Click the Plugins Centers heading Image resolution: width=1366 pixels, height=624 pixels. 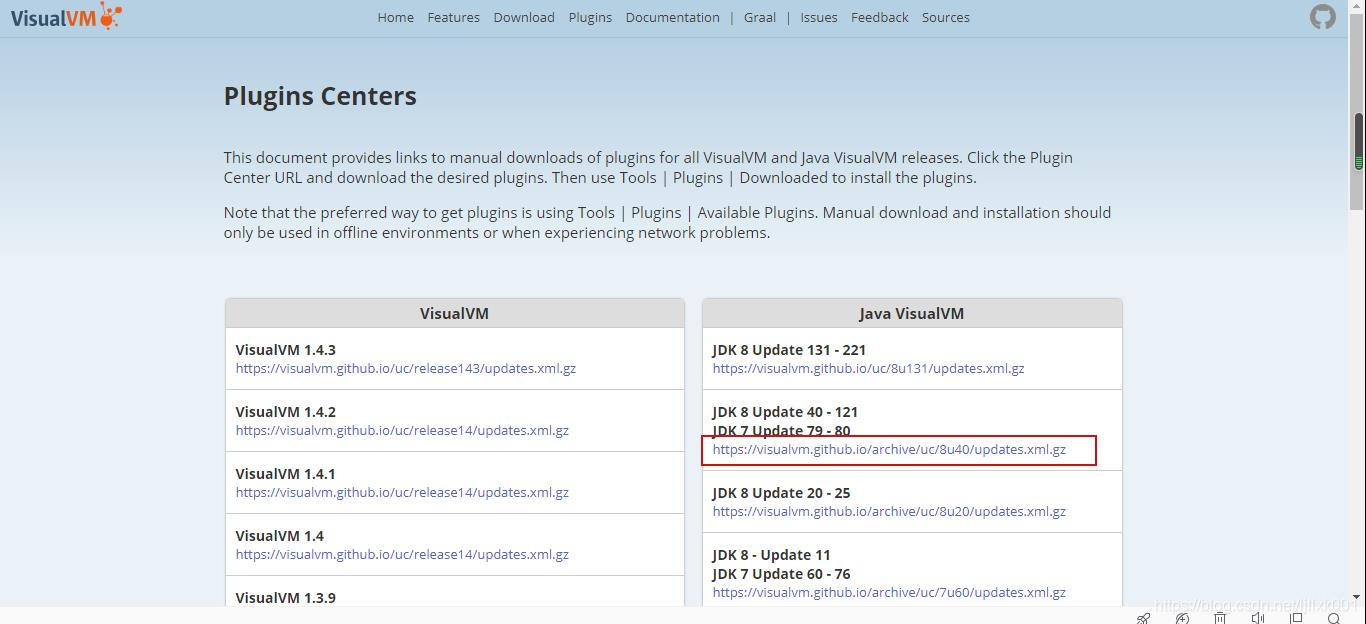(320, 96)
